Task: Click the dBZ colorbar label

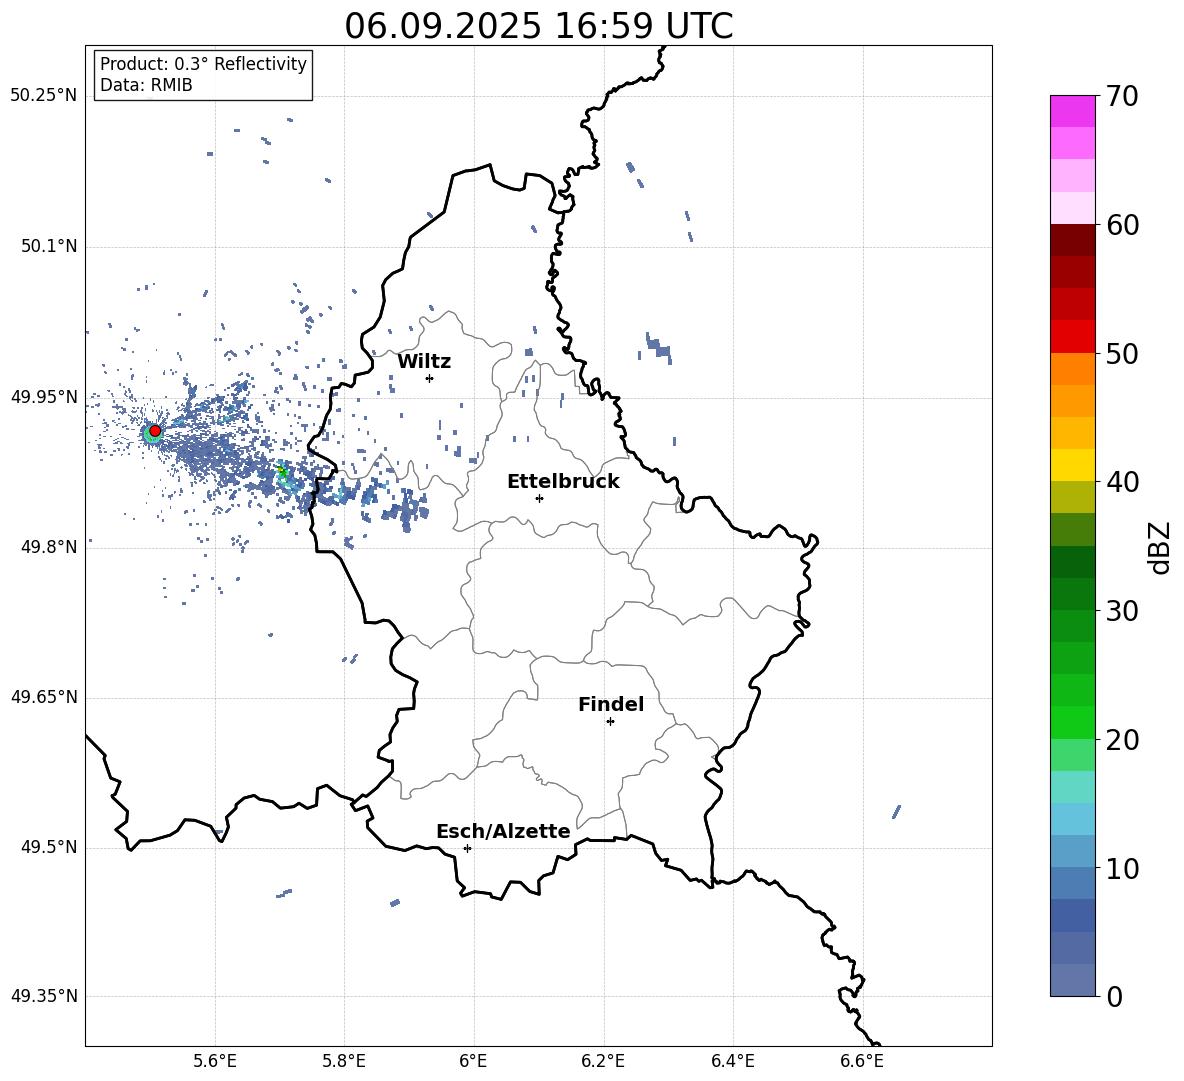Action: coord(1159,547)
